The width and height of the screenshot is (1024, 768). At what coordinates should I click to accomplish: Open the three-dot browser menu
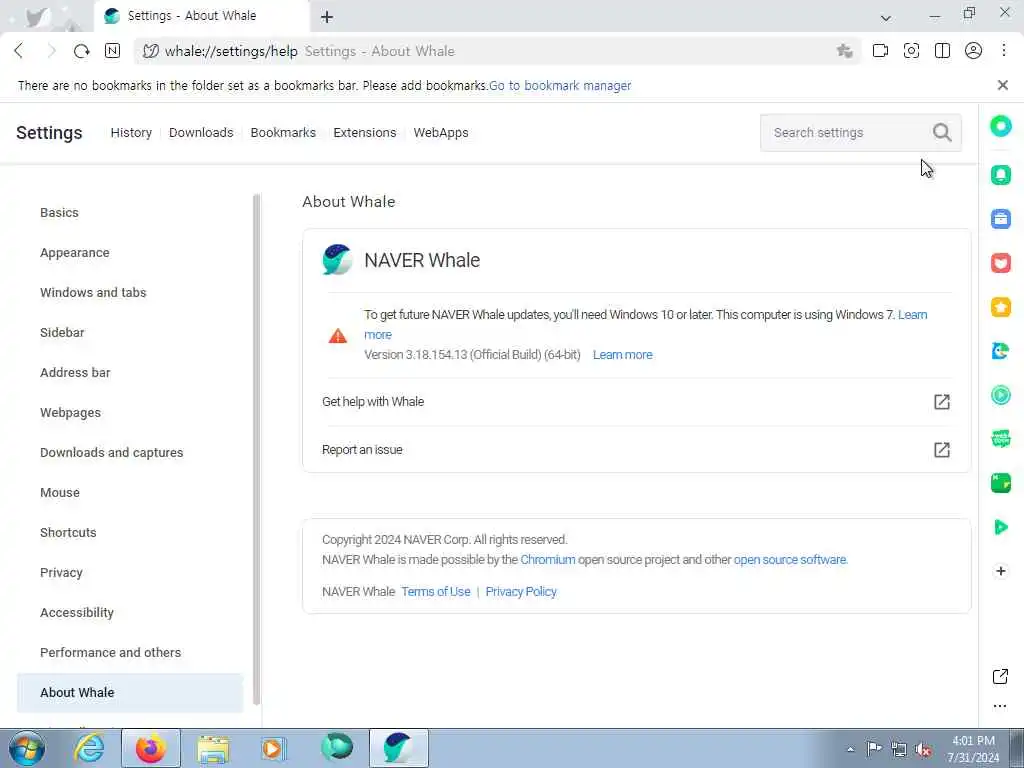click(x=1004, y=51)
